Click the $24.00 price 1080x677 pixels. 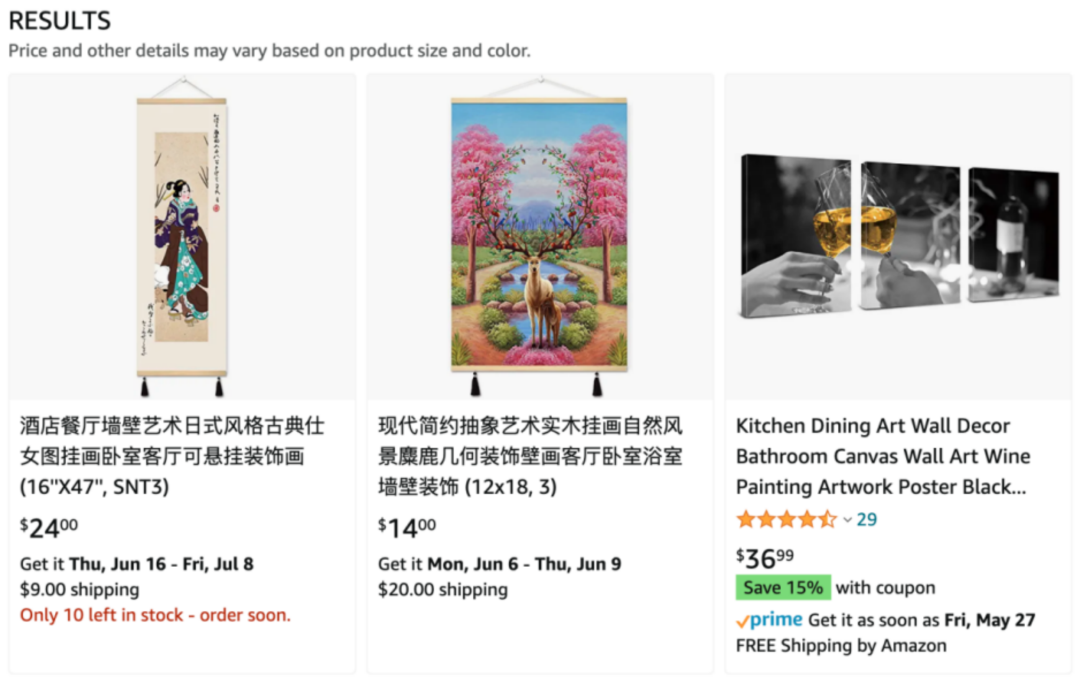pos(49,528)
